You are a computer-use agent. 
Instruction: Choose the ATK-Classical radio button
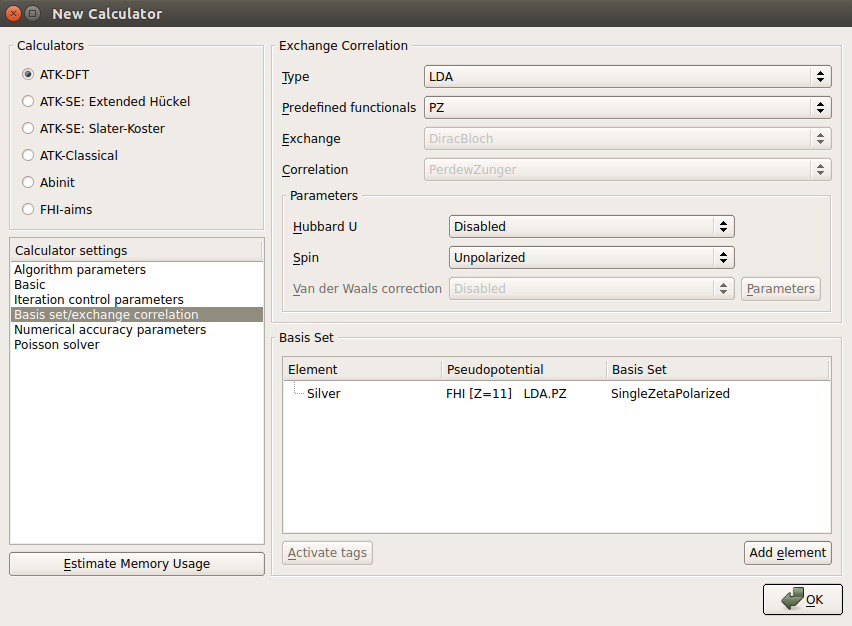(x=70, y=155)
